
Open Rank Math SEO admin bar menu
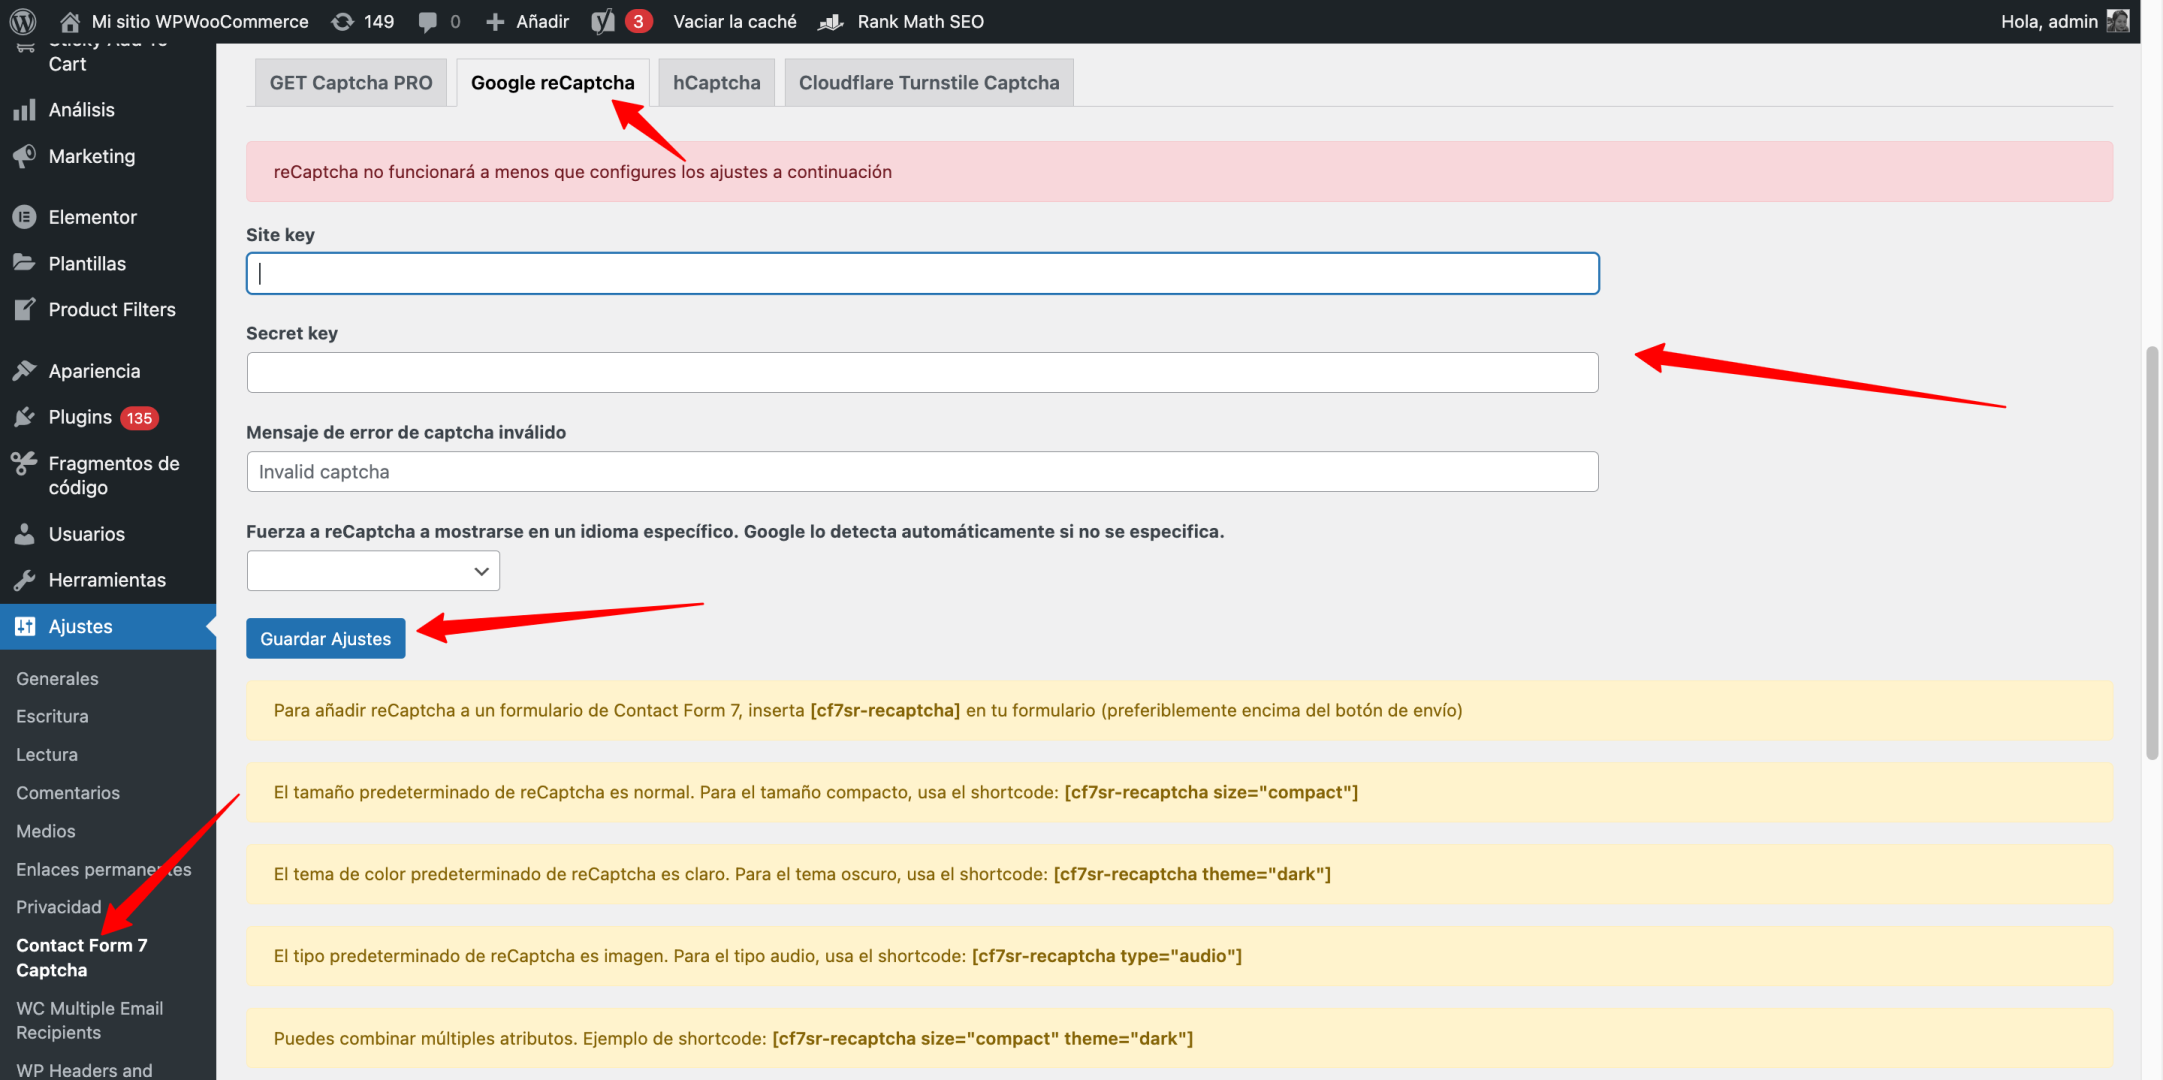tap(920, 21)
